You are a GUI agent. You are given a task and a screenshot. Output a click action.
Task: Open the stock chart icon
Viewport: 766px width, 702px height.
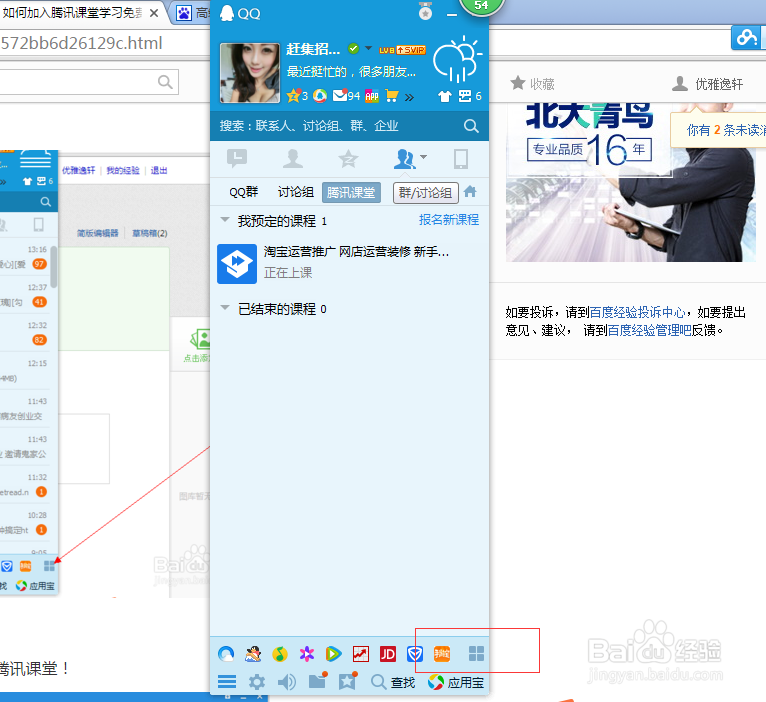[361, 654]
